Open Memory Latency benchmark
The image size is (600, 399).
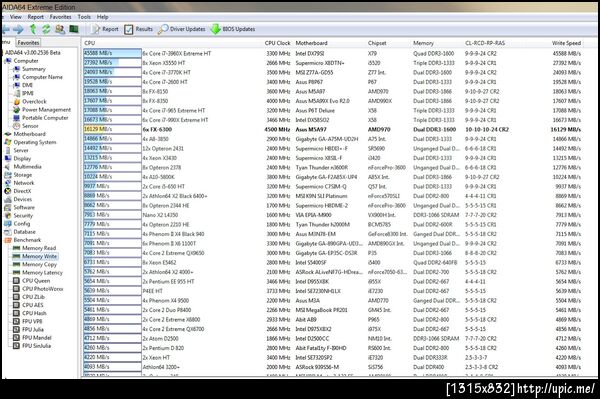click(42, 272)
